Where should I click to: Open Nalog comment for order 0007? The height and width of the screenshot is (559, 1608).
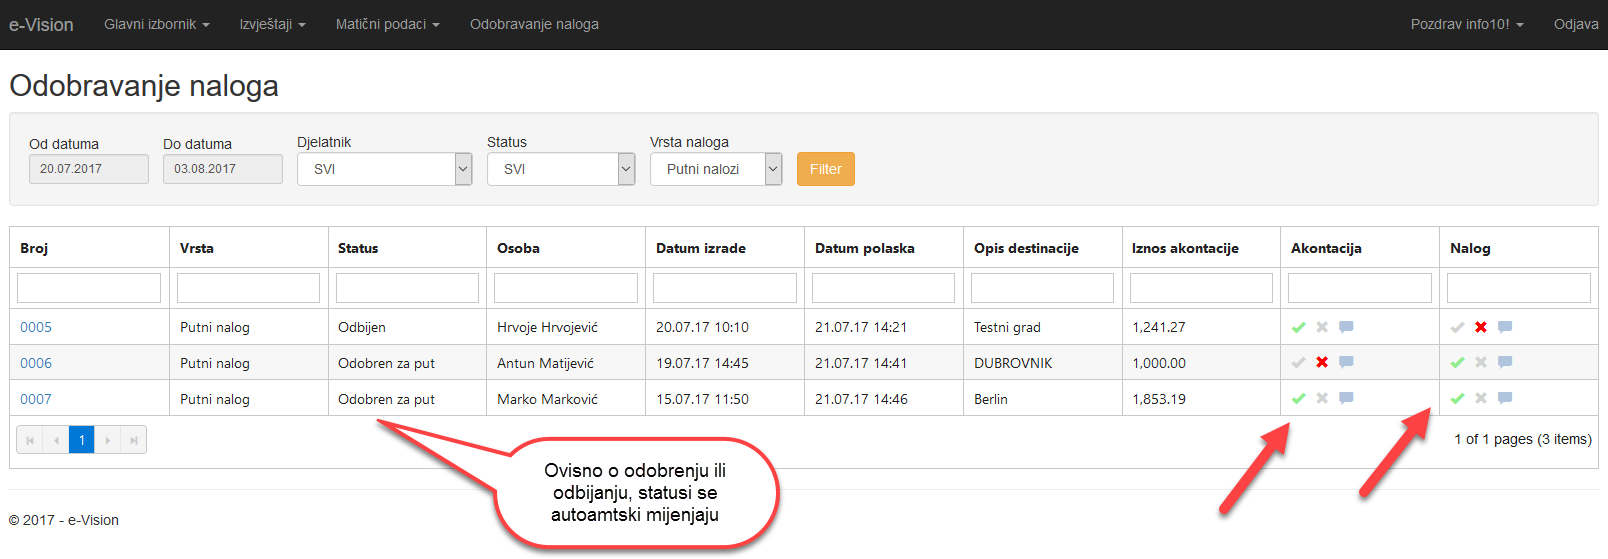[1505, 398]
